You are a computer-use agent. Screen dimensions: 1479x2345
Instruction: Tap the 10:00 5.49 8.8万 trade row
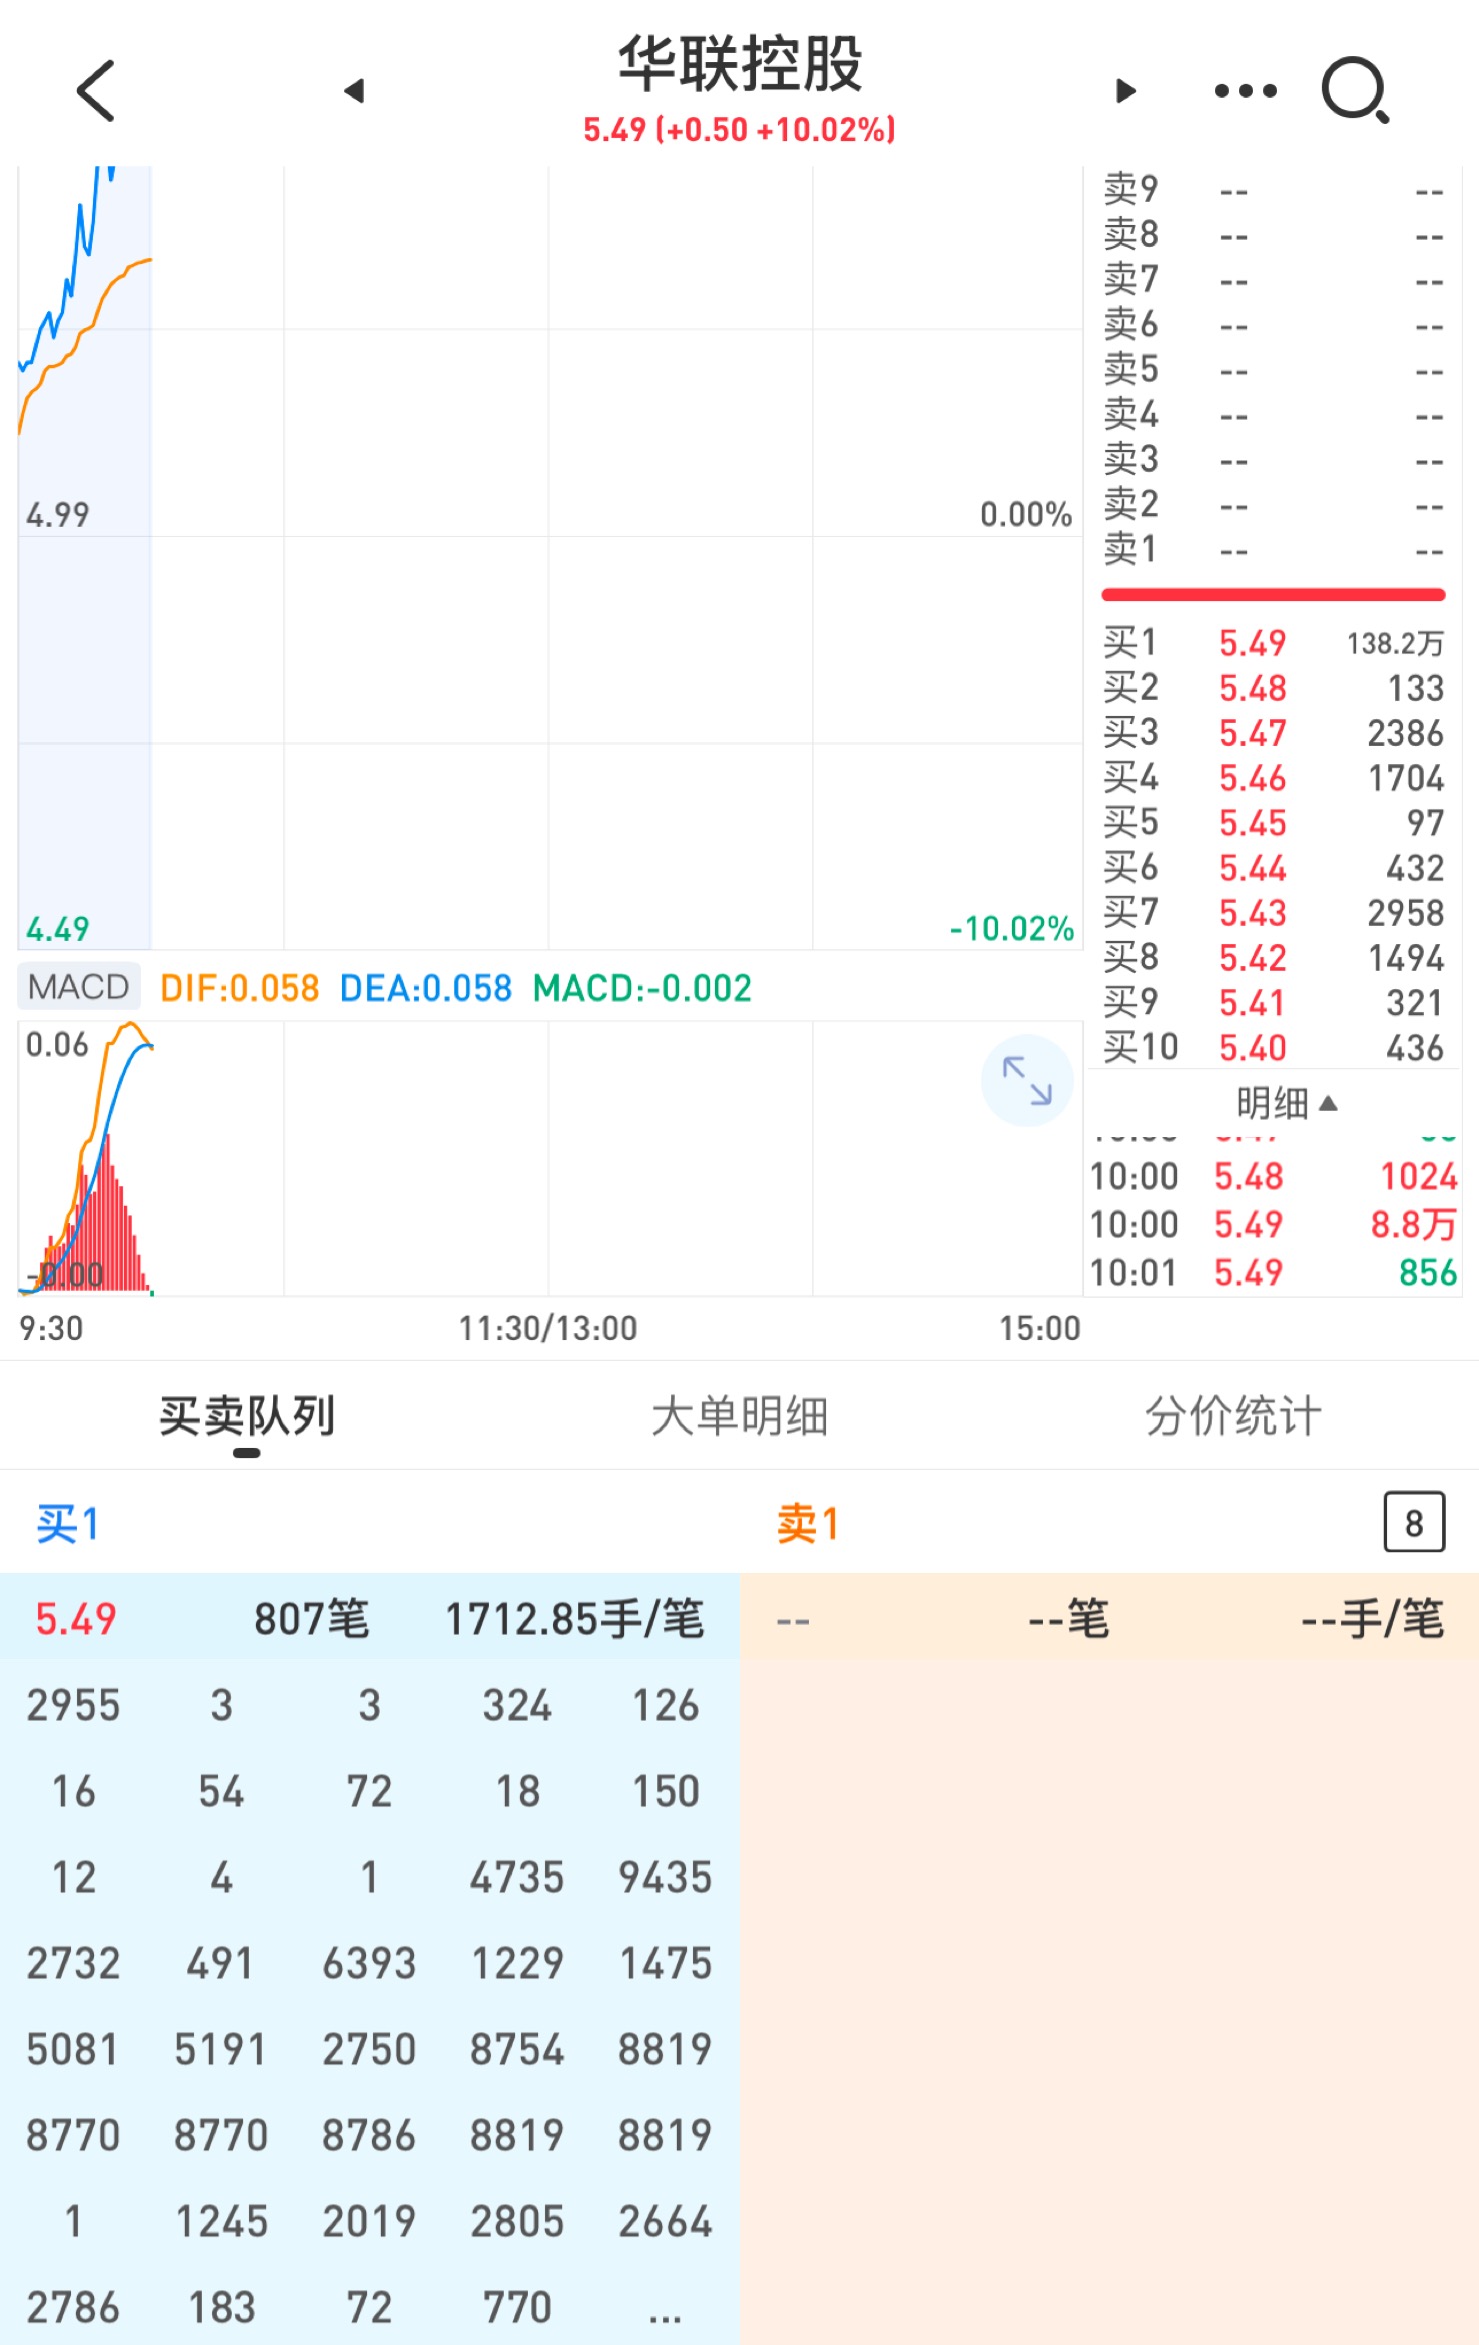click(x=1273, y=1224)
